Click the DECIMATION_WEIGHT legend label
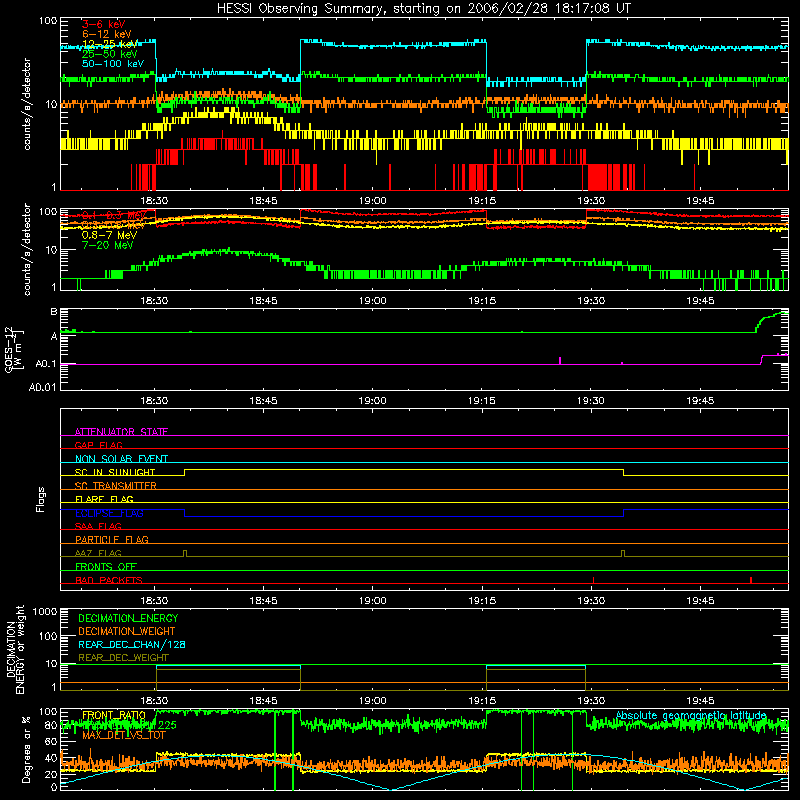 [x=127, y=631]
